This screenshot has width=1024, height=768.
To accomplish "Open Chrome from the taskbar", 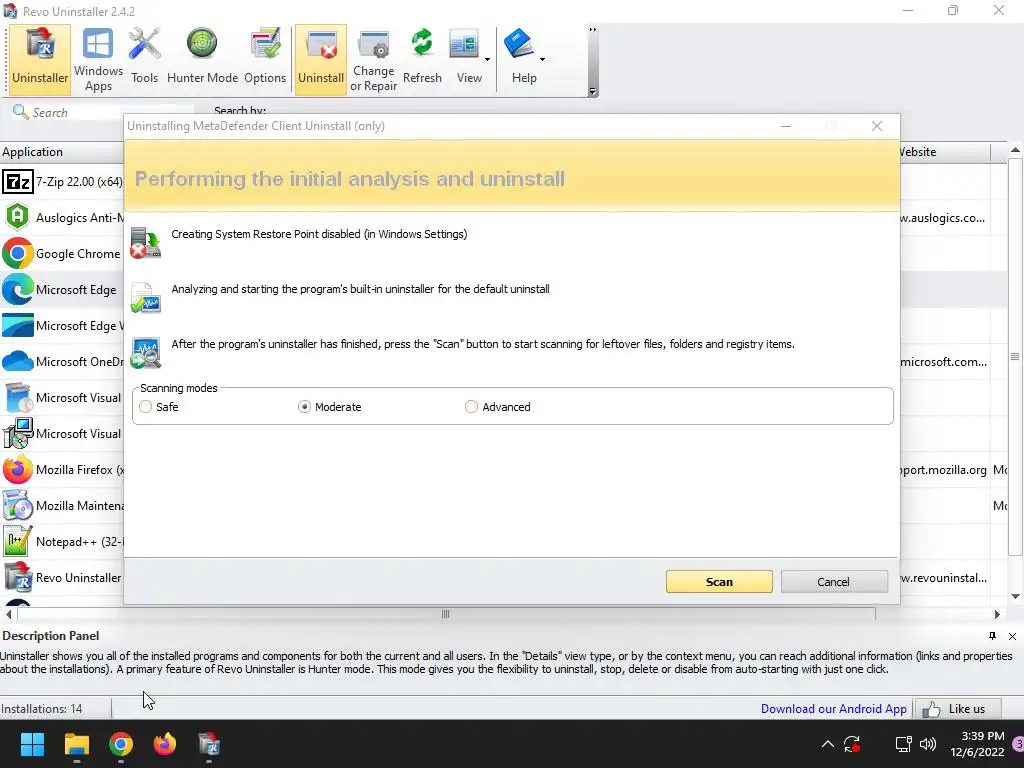I will click(x=121, y=744).
